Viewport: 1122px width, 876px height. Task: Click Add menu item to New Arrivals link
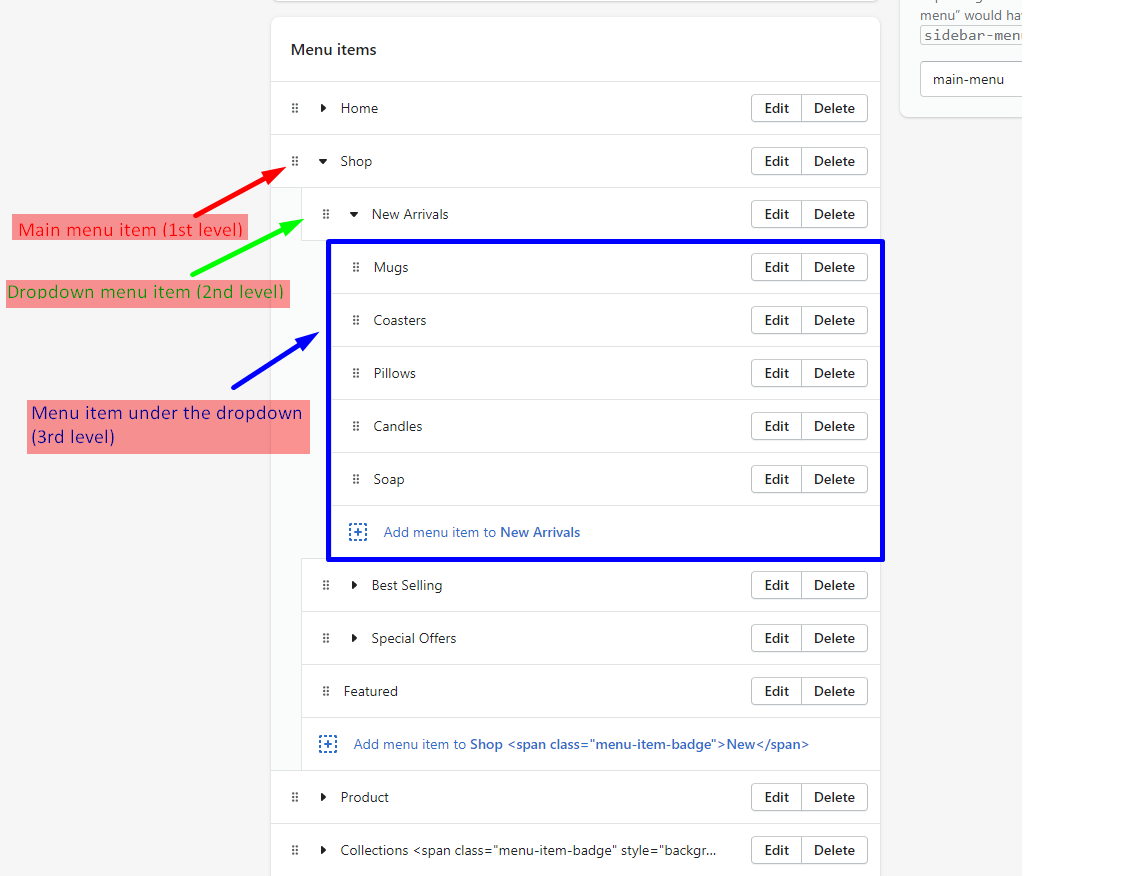tap(481, 532)
